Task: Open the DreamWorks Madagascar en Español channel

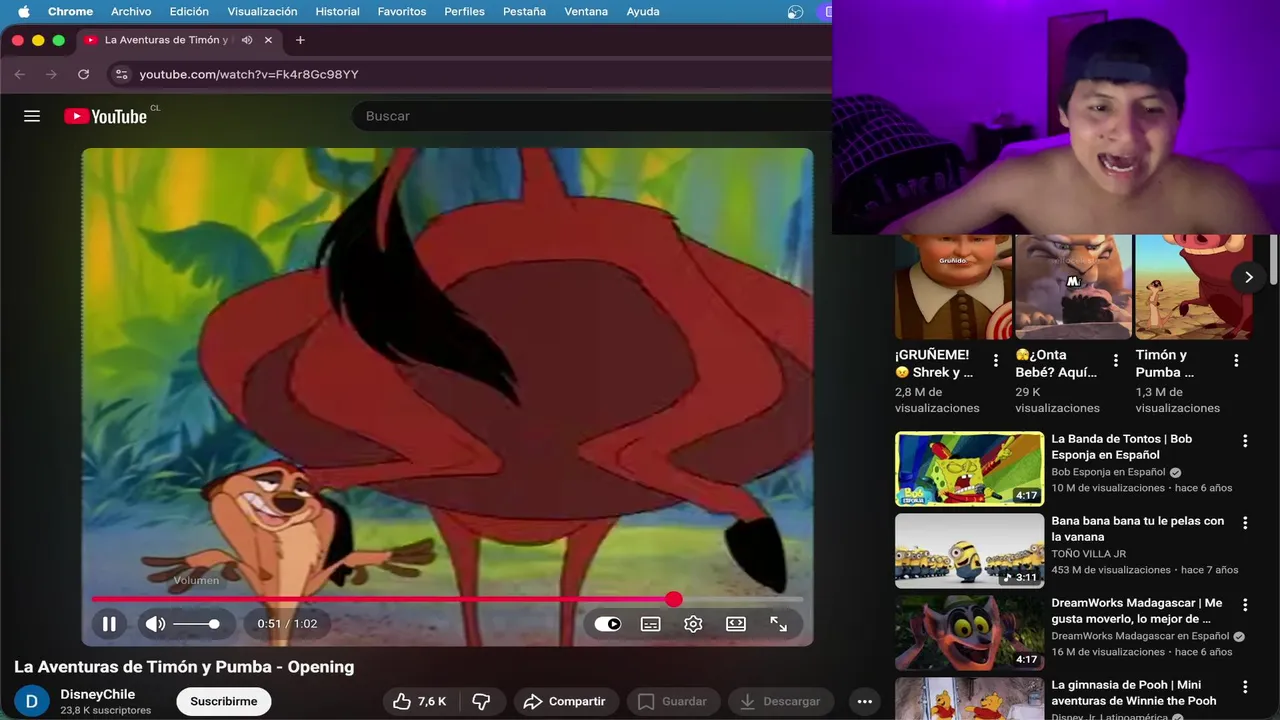Action: click(x=1140, y=636)
